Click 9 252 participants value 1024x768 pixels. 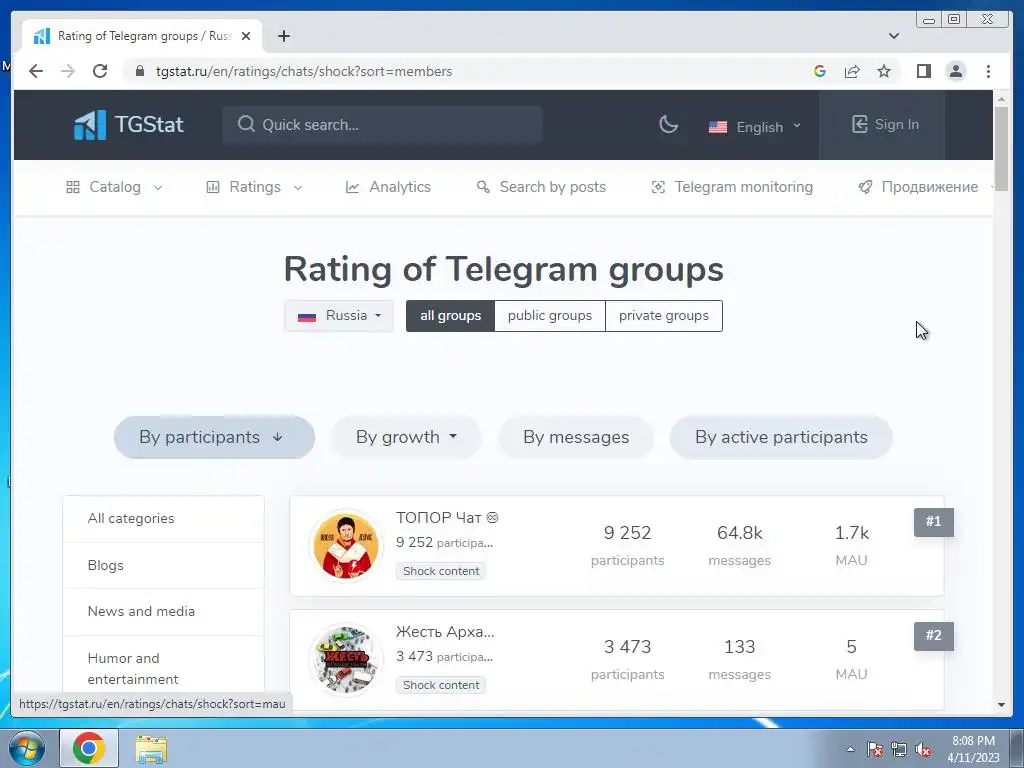[627, 533]
